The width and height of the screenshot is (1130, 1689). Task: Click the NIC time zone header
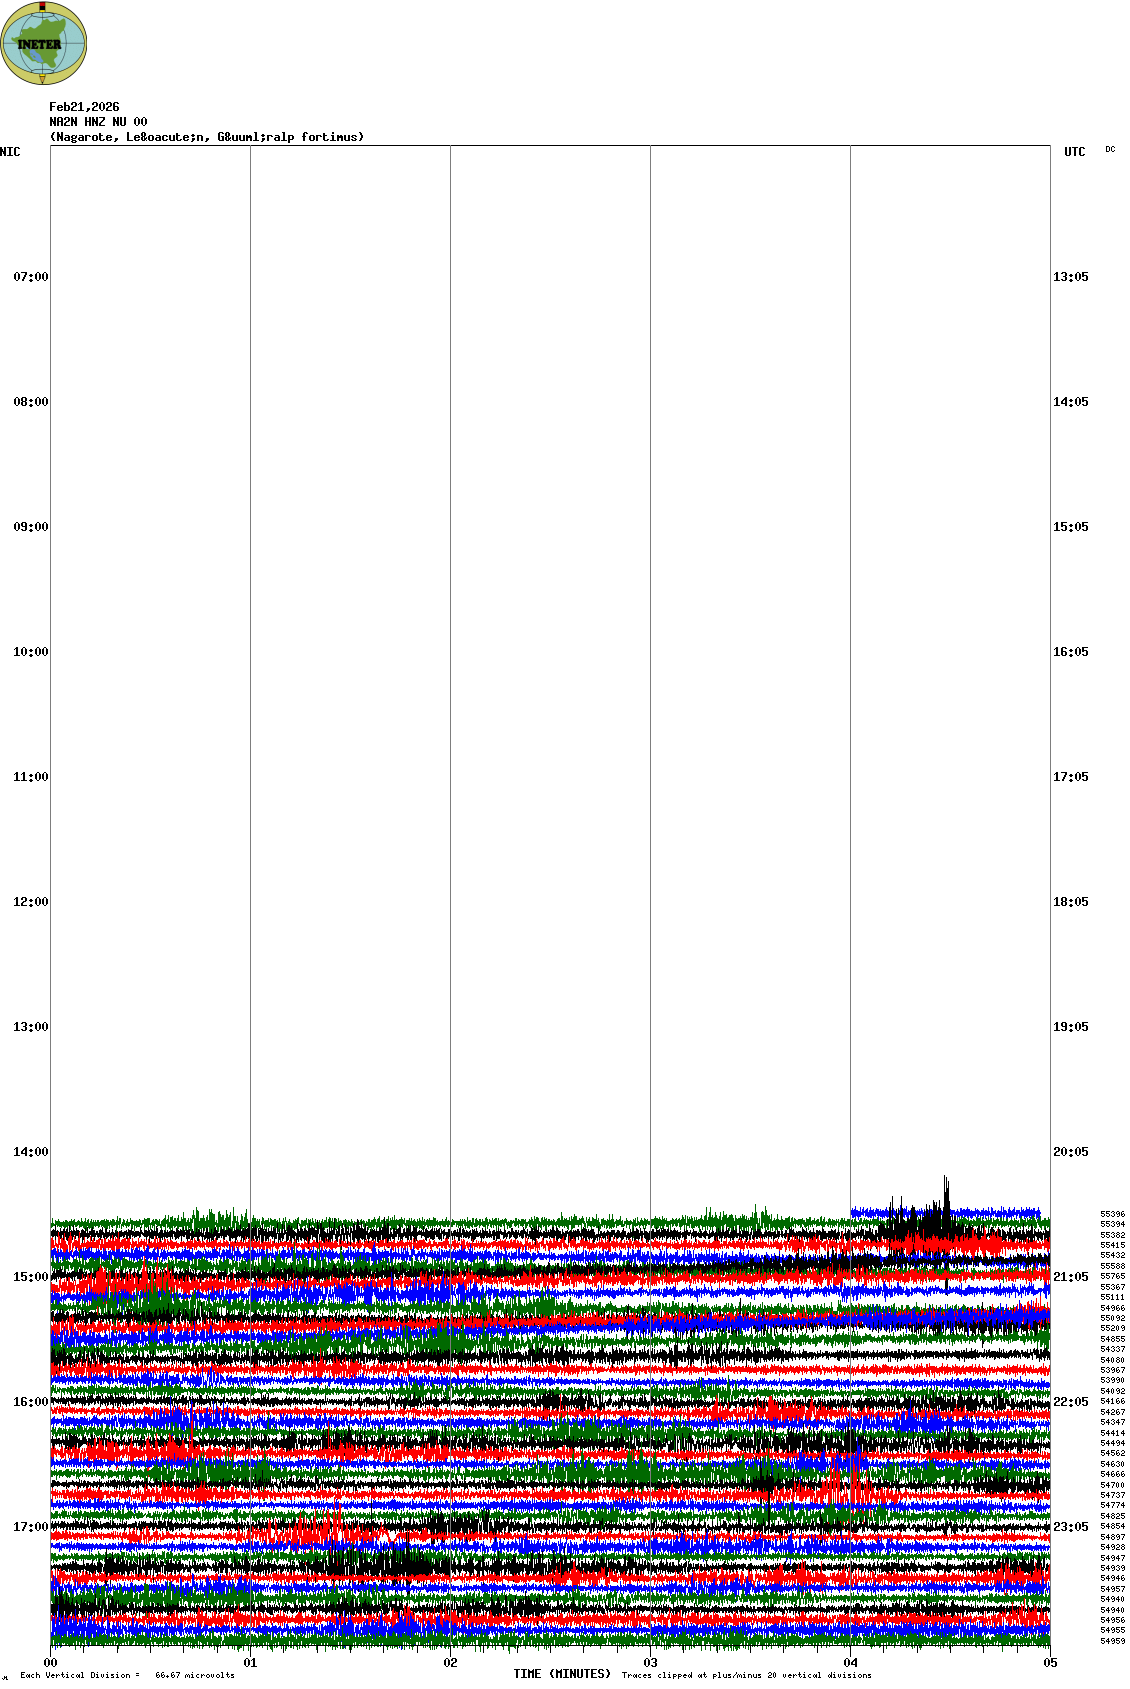click(10, 152)
